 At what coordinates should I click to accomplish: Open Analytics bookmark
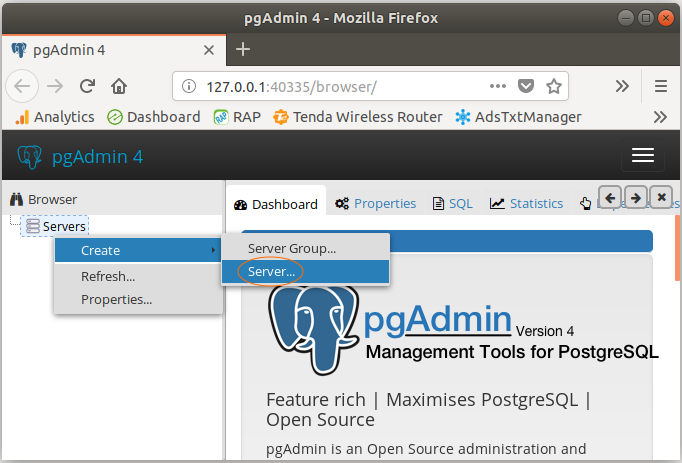55,117
